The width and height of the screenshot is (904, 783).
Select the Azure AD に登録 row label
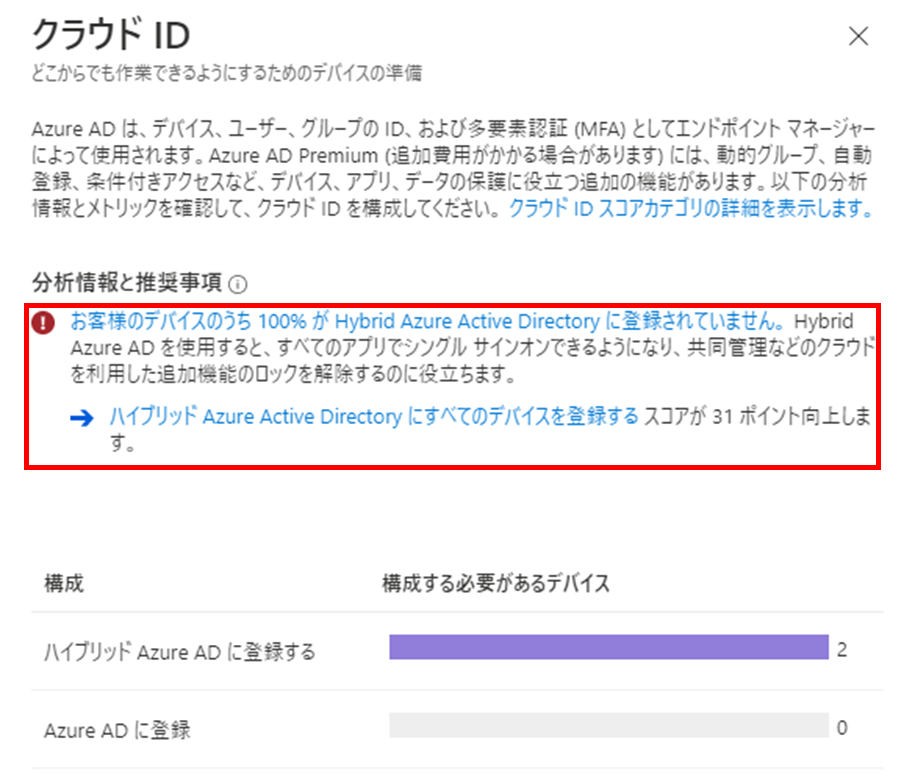[x=117, y=730]
